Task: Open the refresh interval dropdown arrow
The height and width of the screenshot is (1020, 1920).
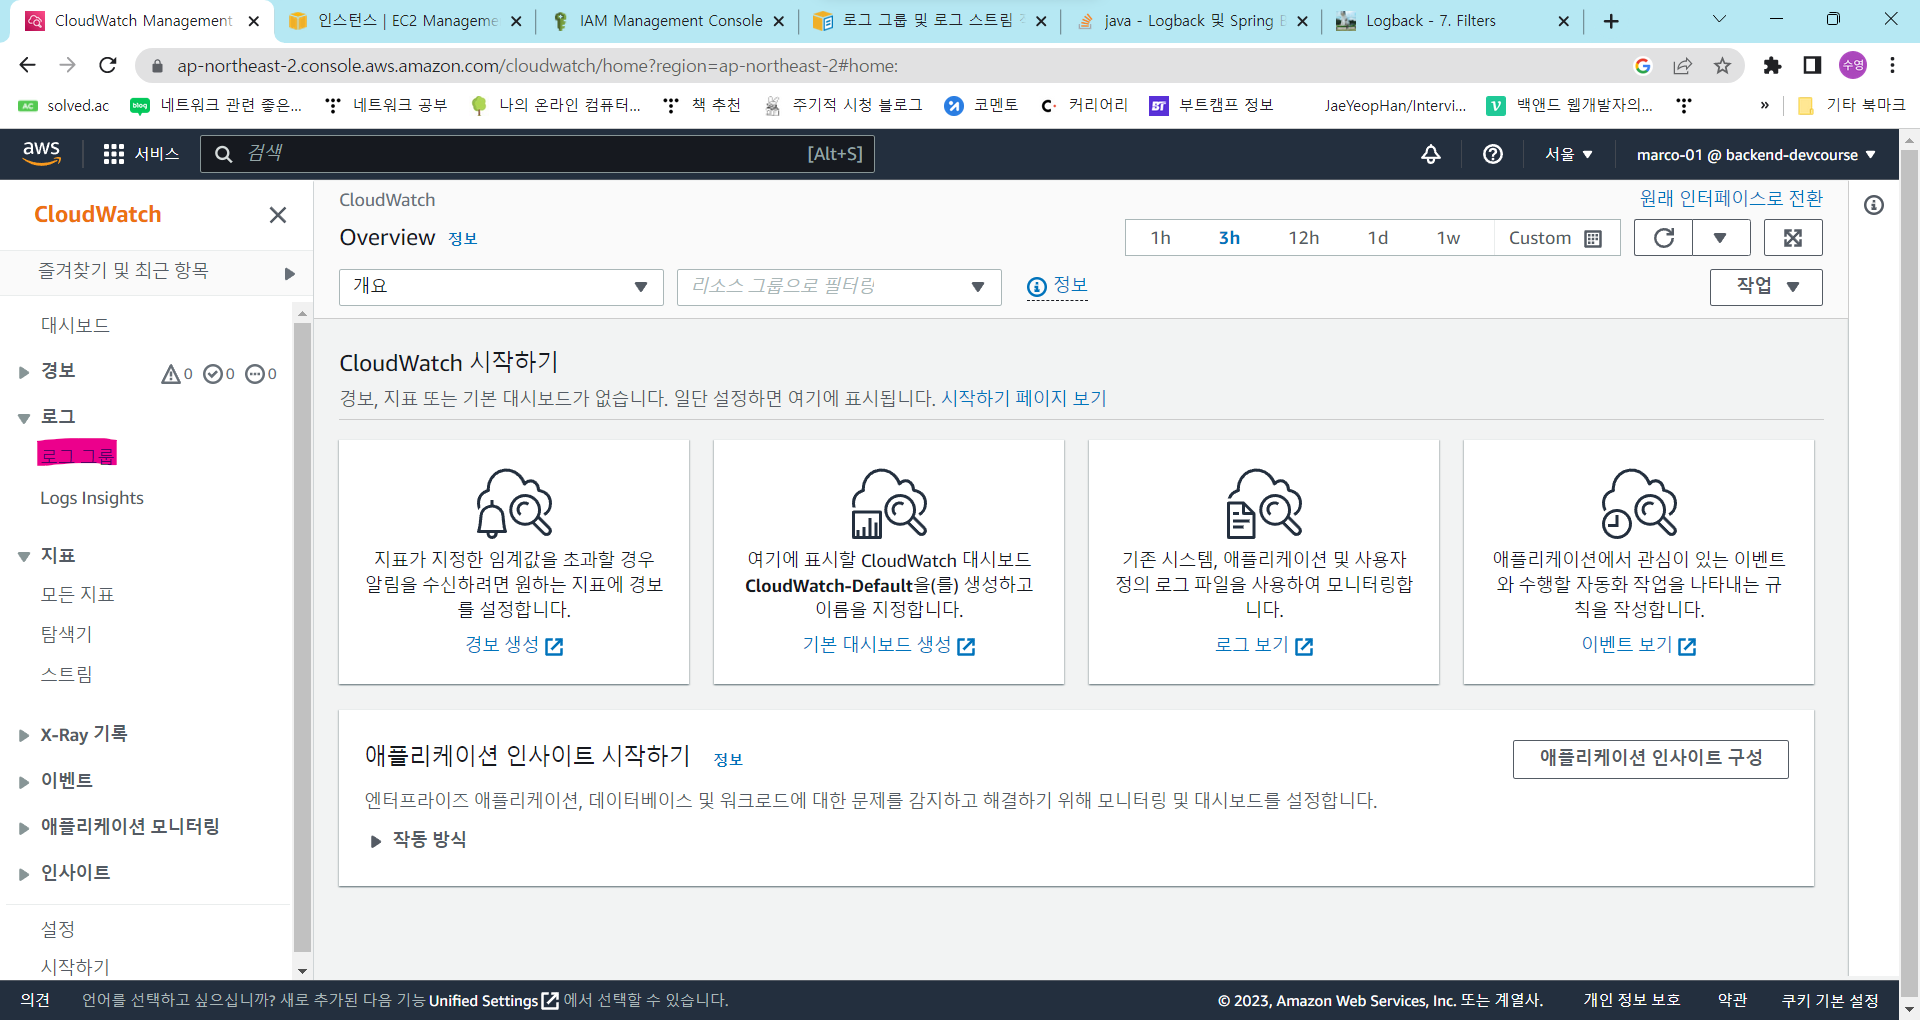Action: 1721,238
